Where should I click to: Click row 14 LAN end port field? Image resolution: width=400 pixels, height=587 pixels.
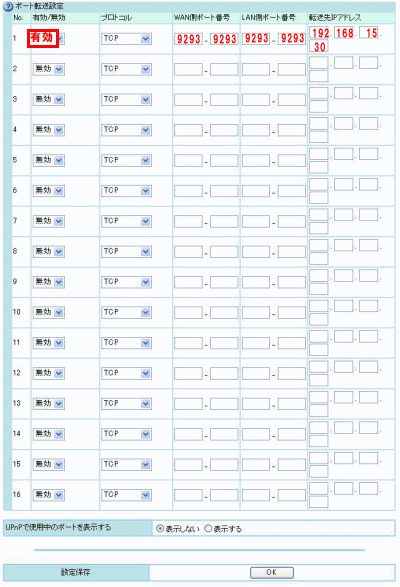click(x=292, y=434)
